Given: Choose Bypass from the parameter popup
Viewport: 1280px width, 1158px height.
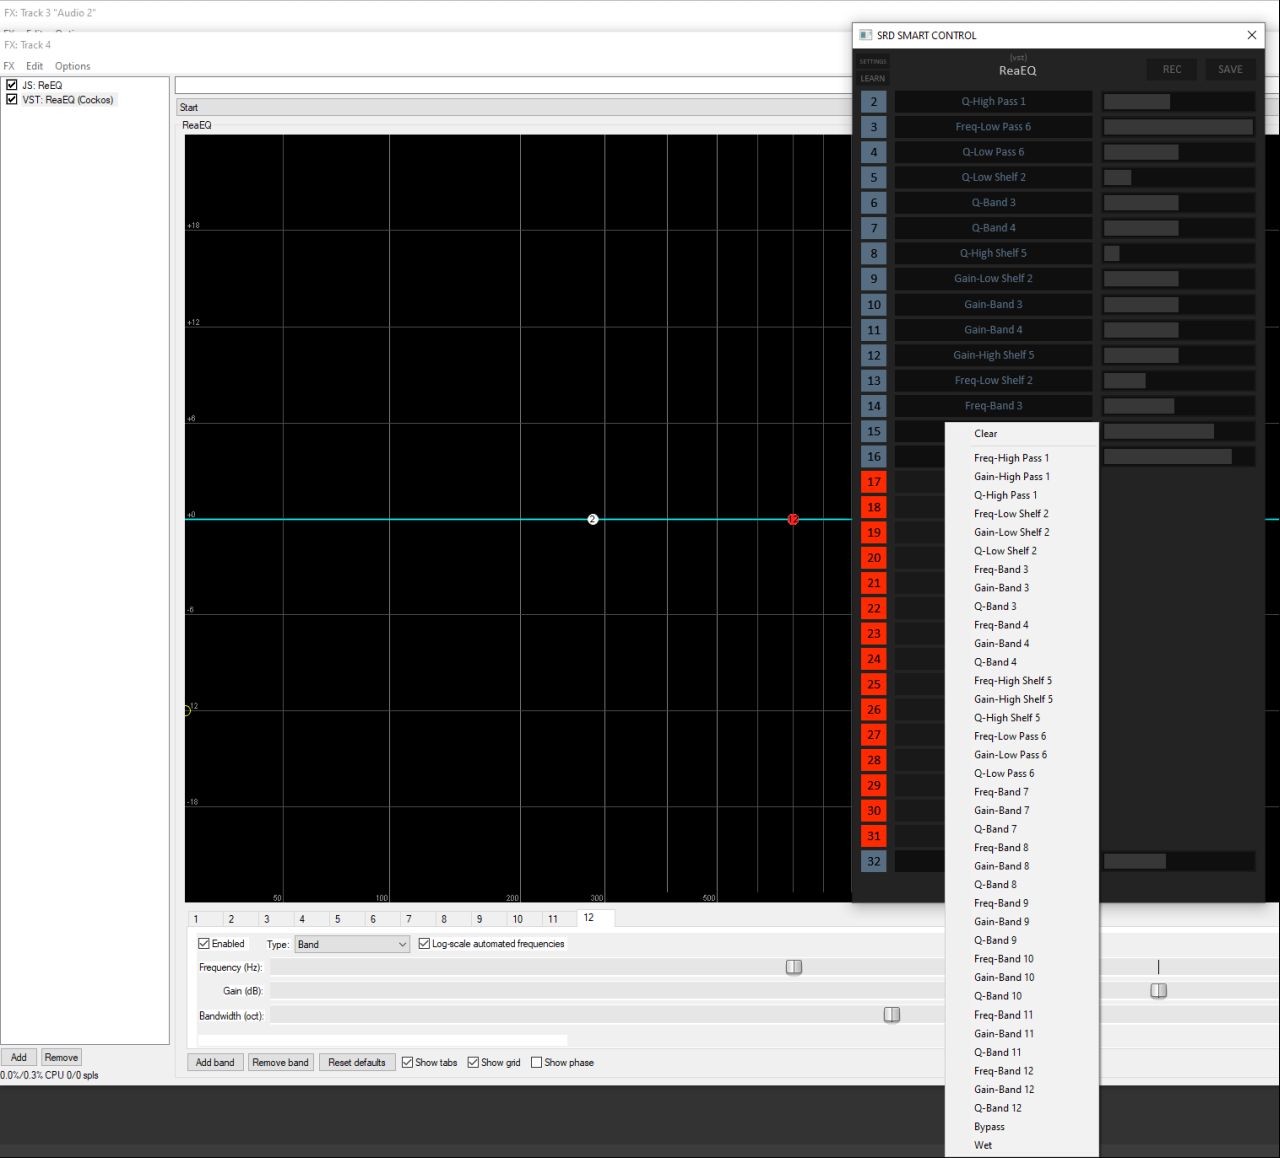Looking at the screenshot, I should point(1021,1126).
